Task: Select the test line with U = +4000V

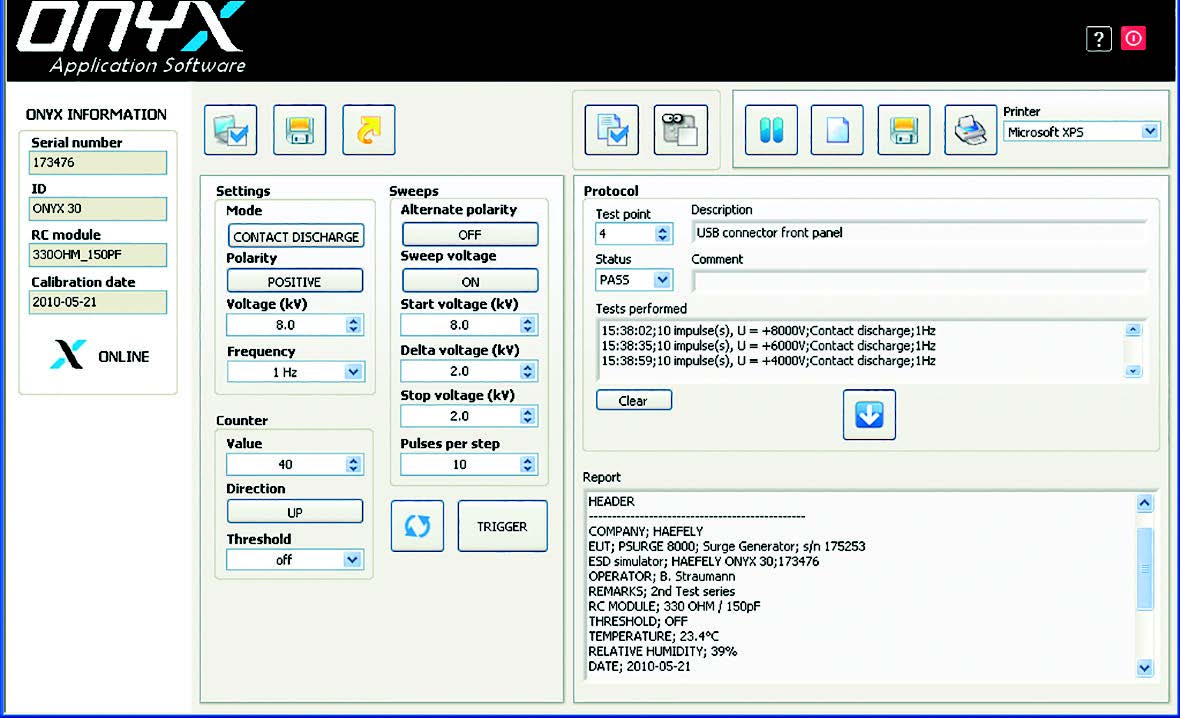Action: pyautogui.click(x=768, y=361)
